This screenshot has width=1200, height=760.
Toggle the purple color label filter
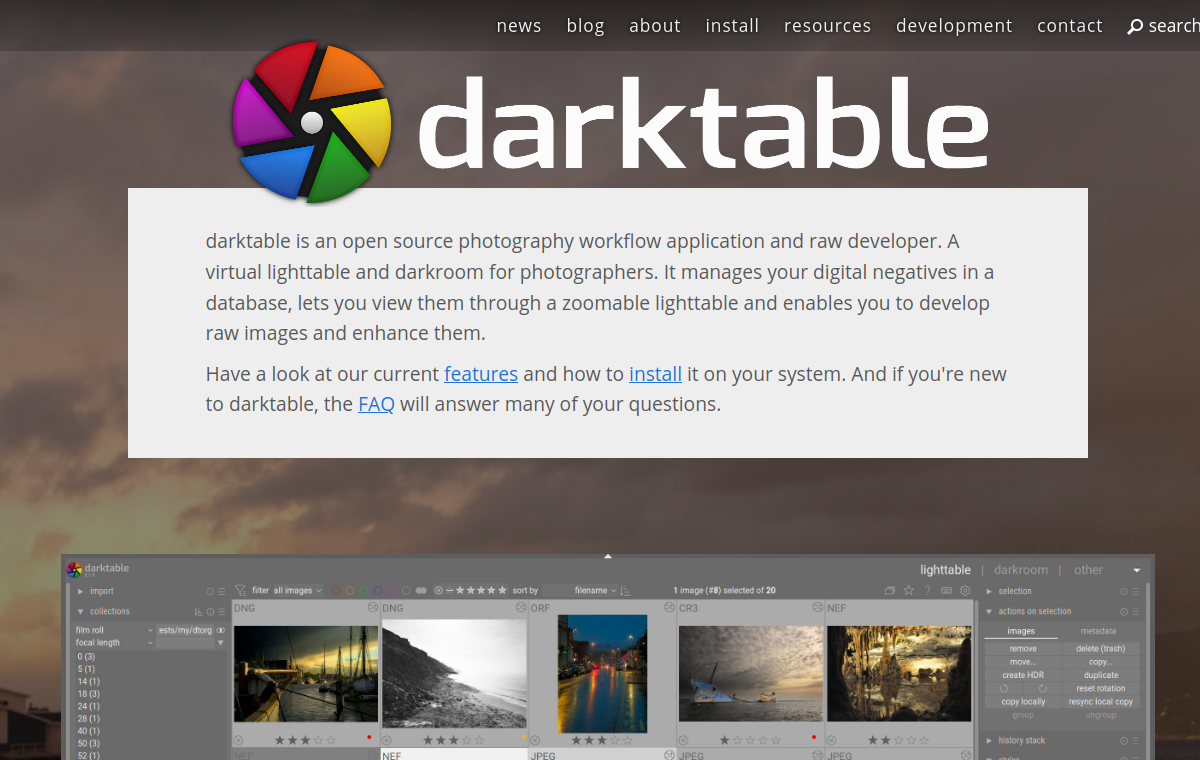tap(391, 591)
